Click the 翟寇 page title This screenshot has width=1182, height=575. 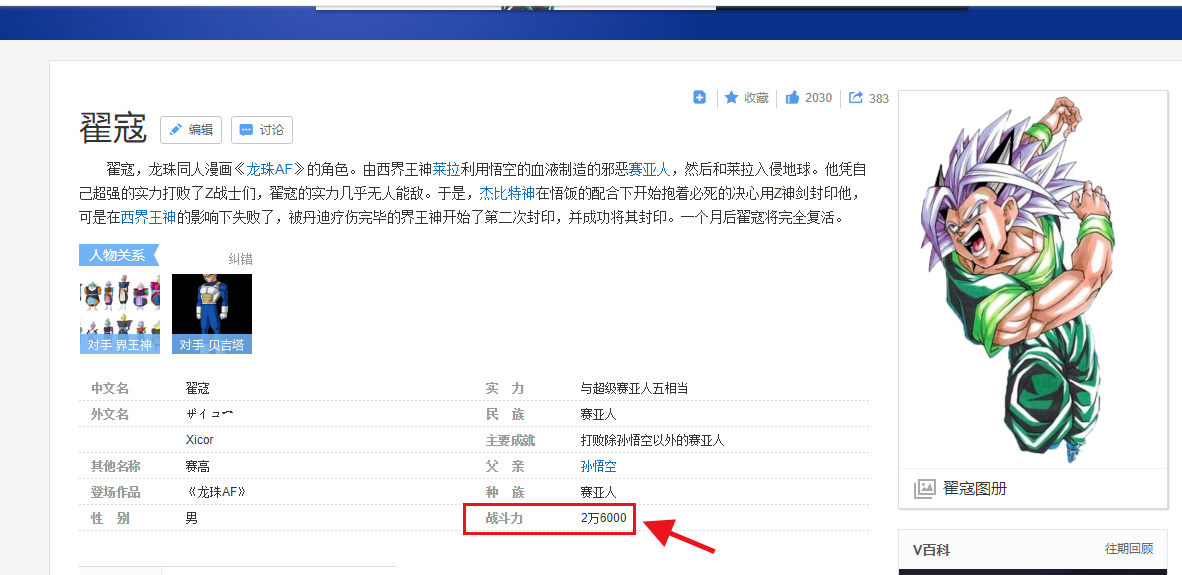[113, 129]
